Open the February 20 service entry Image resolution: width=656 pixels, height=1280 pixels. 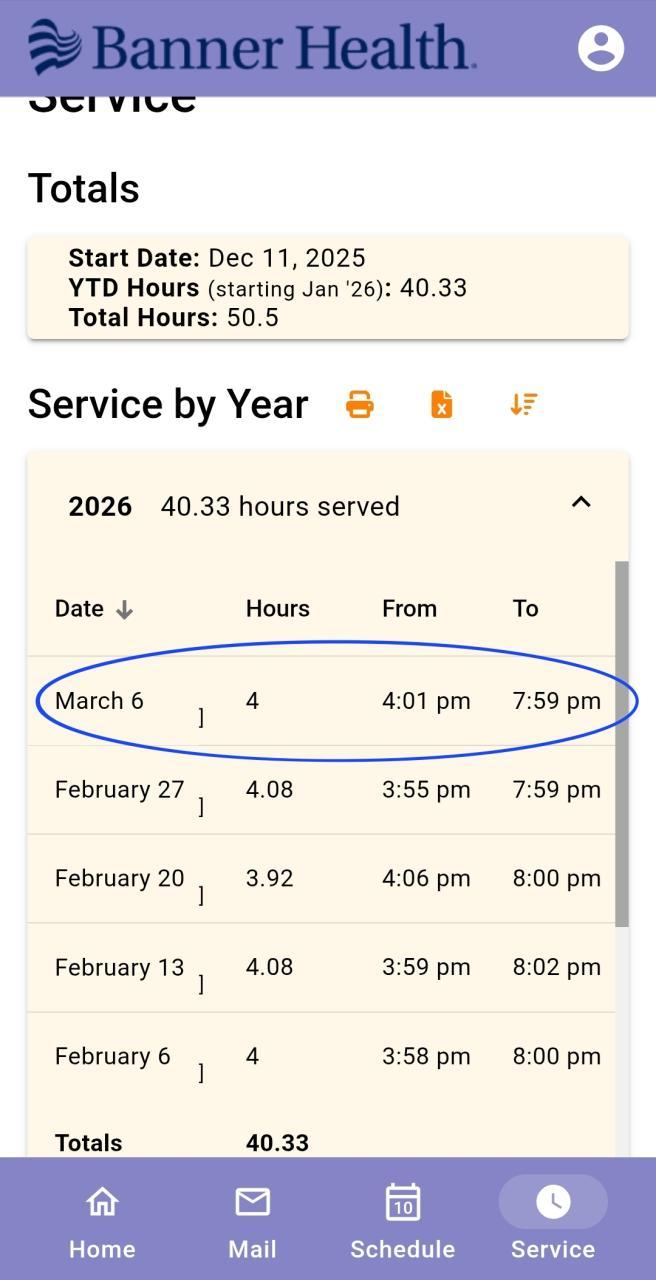[320, 879]
